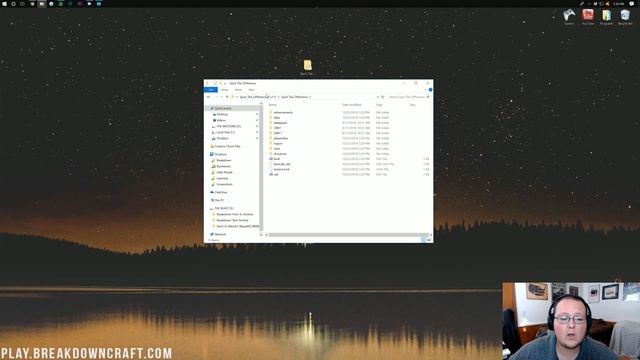Image resolution: width=640 pixels, height=360 pixels.
Task: Open Desktop in Quick access
Action: [222, 114]
